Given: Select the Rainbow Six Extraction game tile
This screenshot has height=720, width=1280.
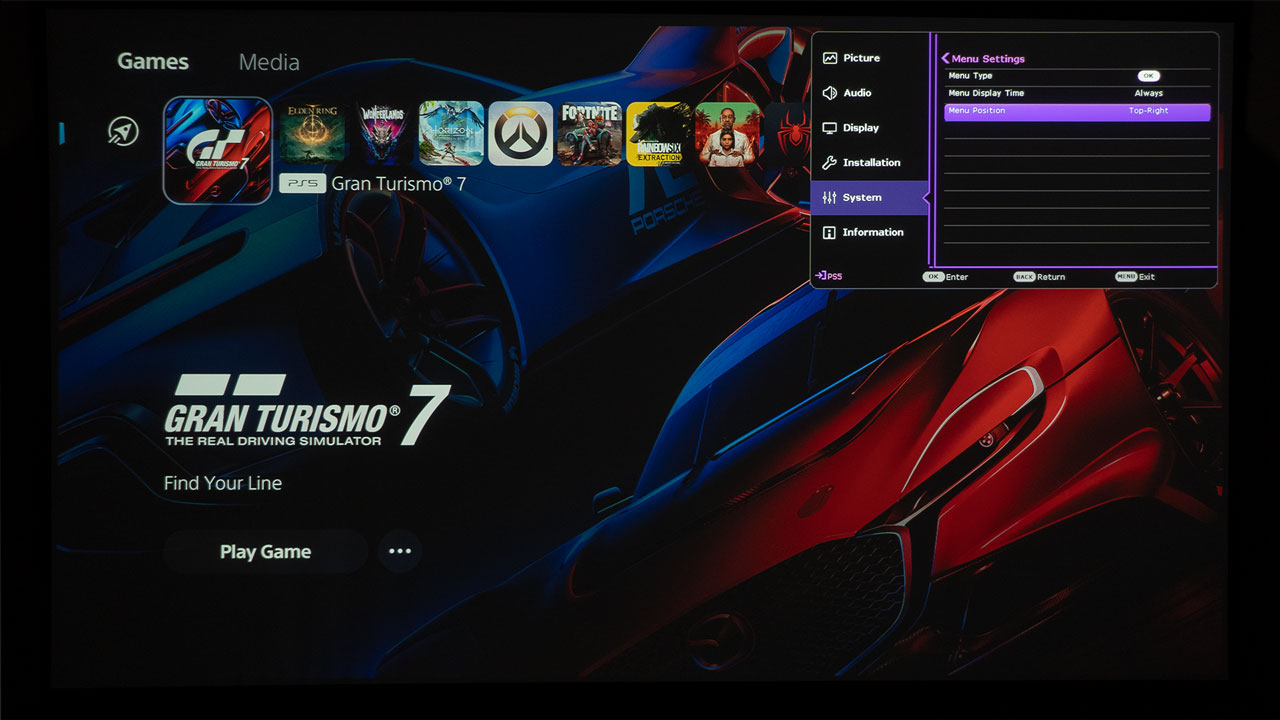Looking at the screenshot, I should coord(659,133).
